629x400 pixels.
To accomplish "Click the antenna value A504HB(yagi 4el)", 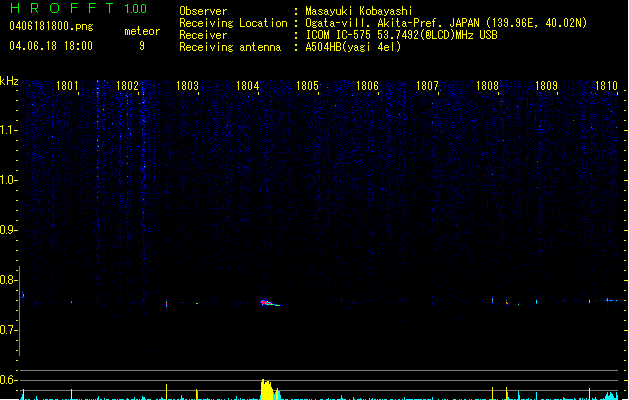I will click(x=353, y=47).
